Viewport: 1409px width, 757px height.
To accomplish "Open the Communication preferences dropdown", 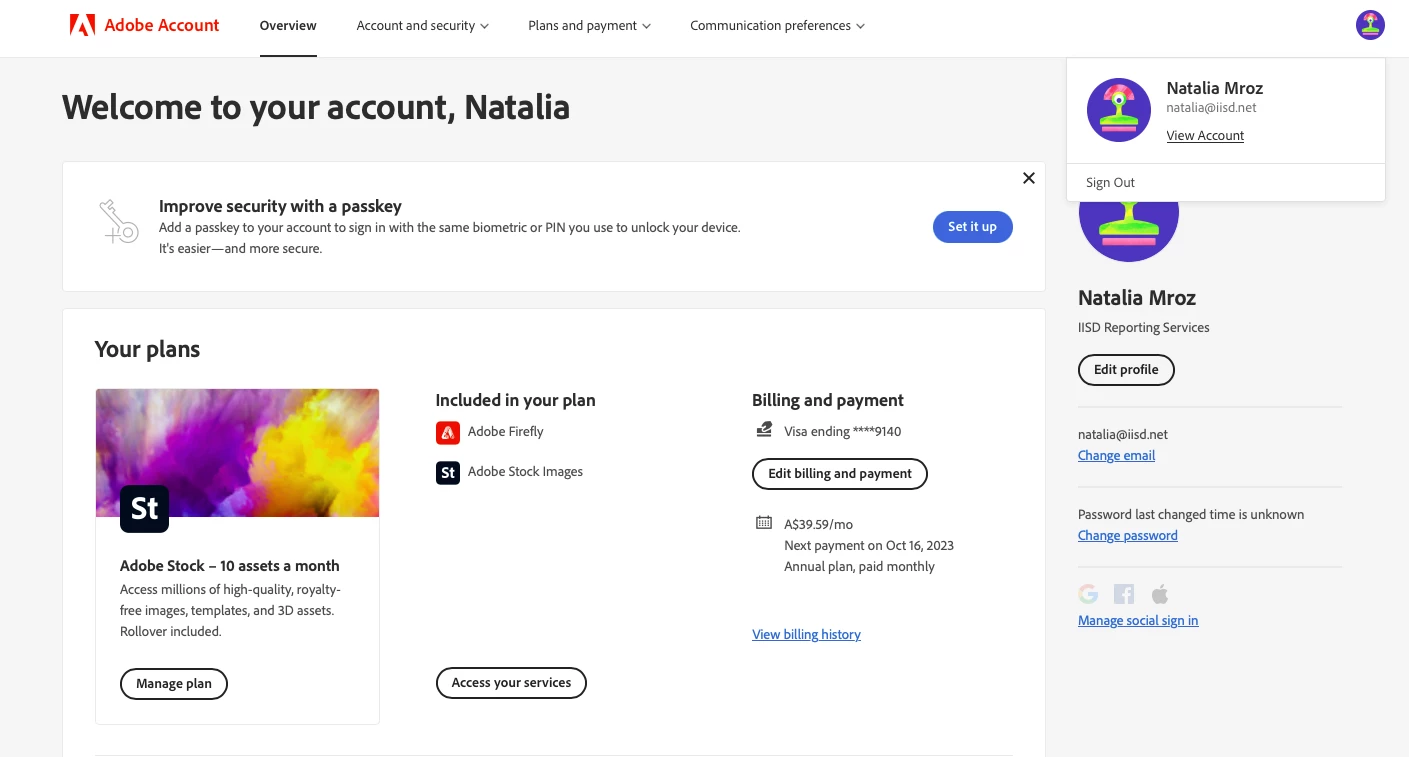I will pos(777,26).
